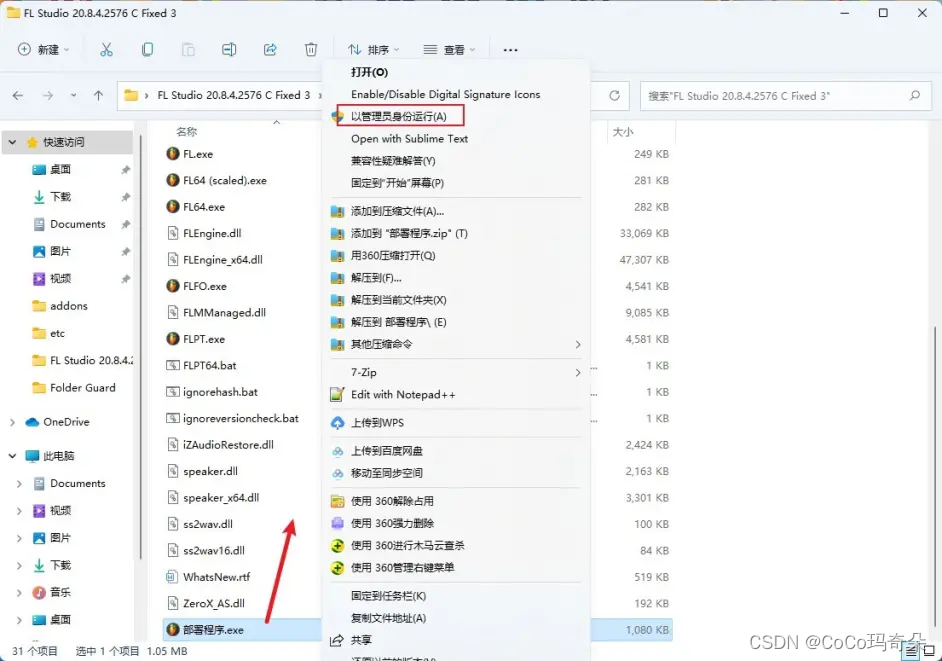Image resolution: width=942 pixels, height=661 pixels.
Task: Click FL Studio breadcrumb in address bar
Action: (234, 95)
